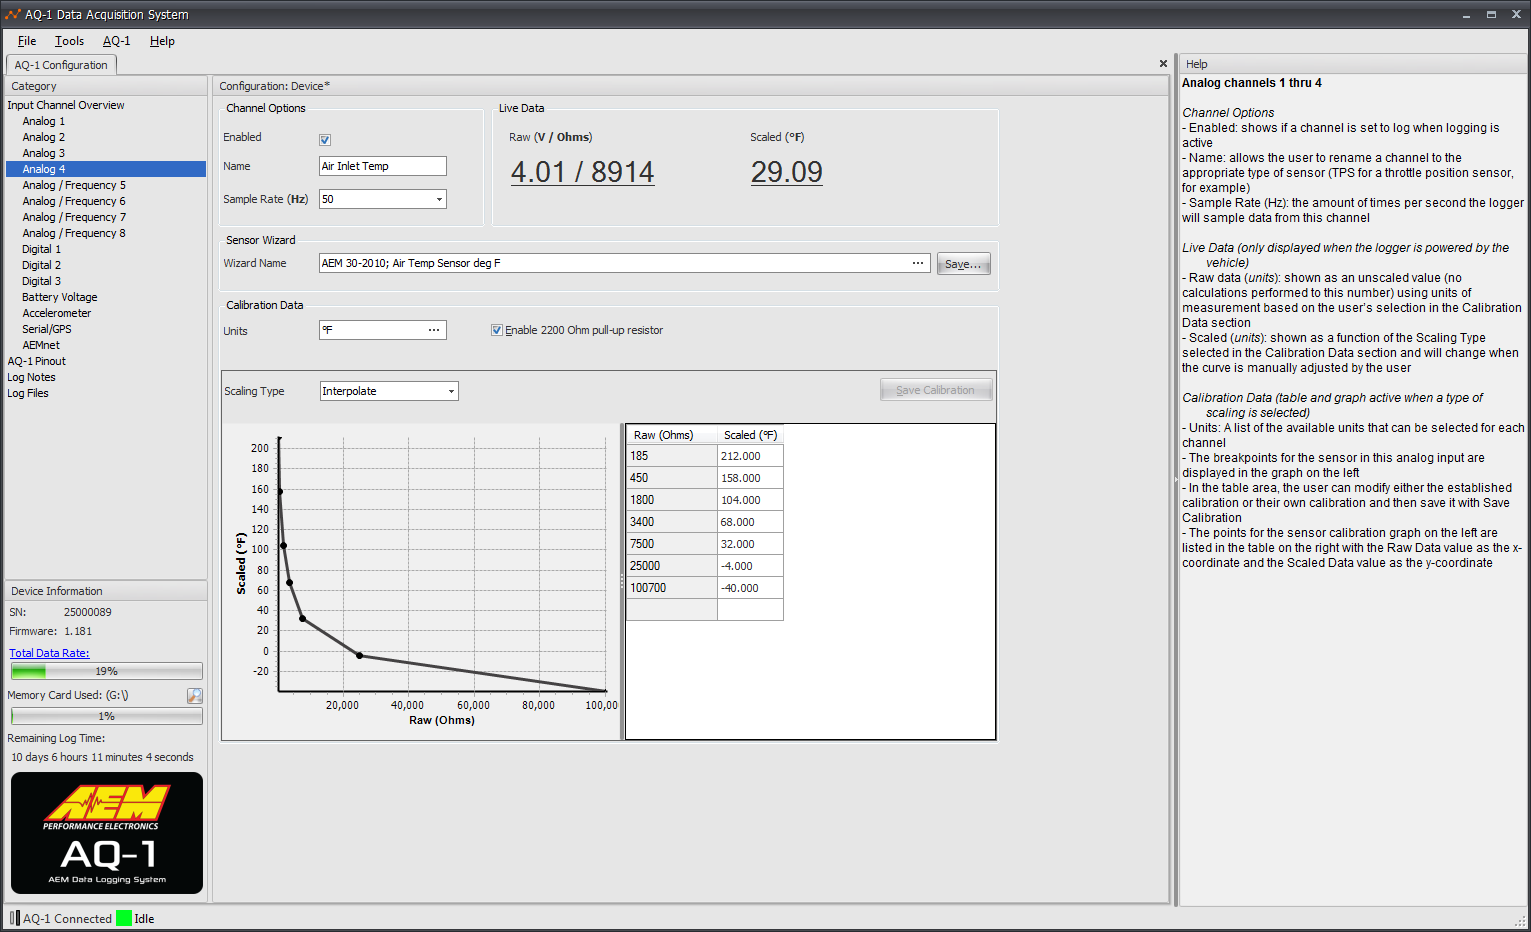
Task: Open the Units ellipsis selector
Action: (x=434, y=330)
